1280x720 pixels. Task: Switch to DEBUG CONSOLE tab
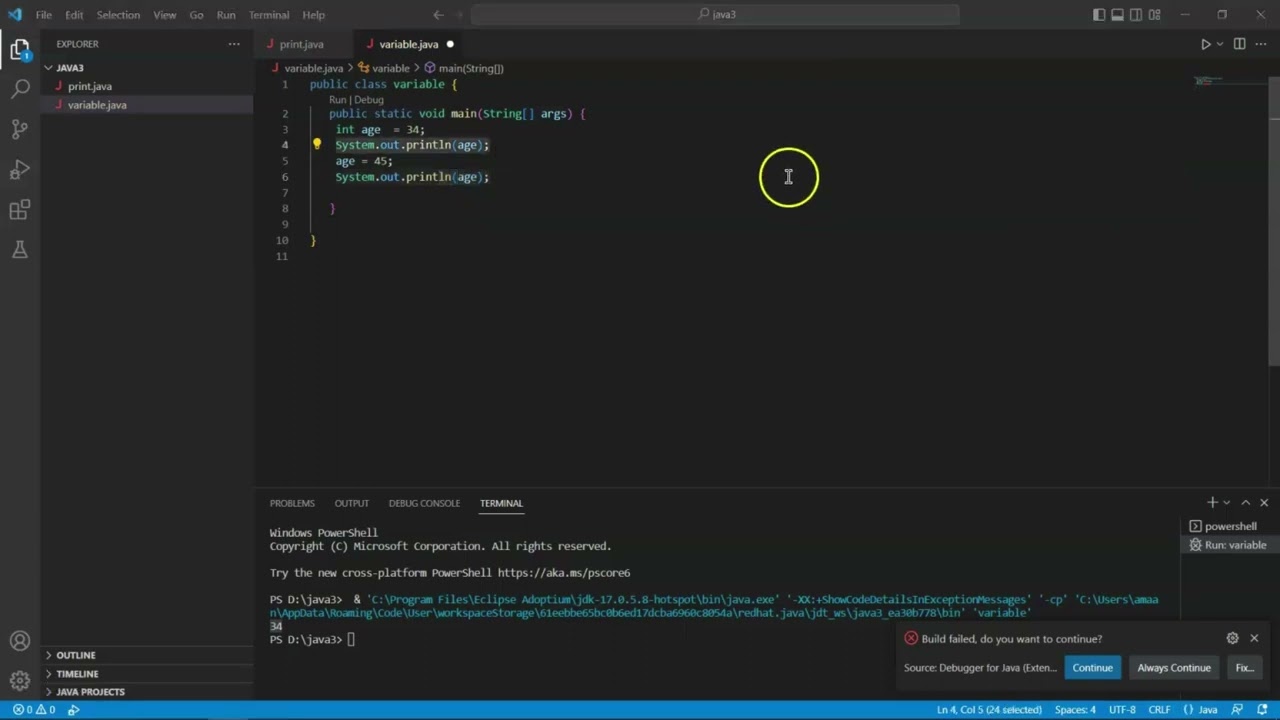tap(424, 503)
